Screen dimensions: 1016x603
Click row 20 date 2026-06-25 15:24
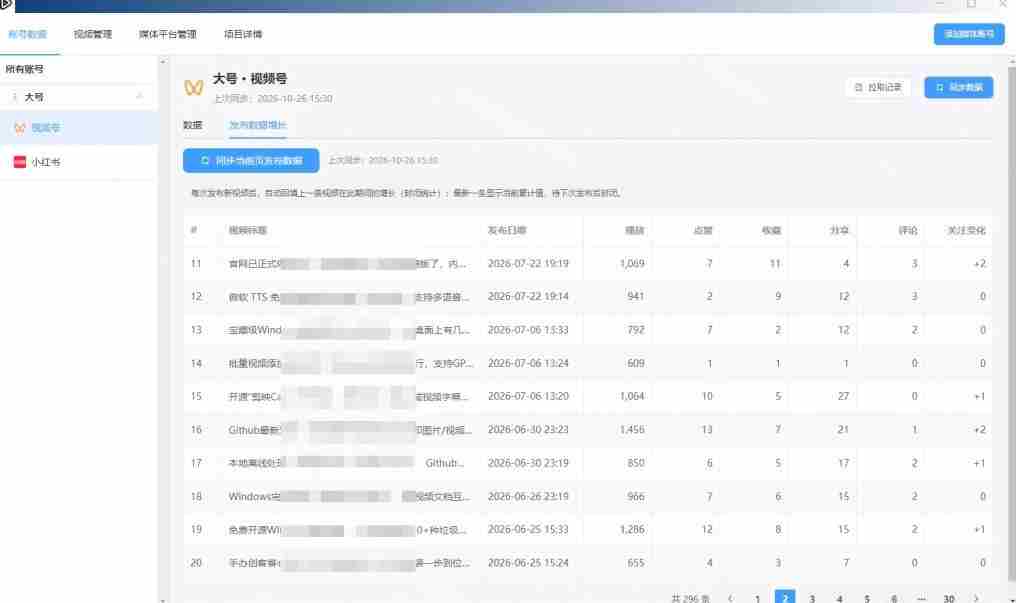coord(528,563)
